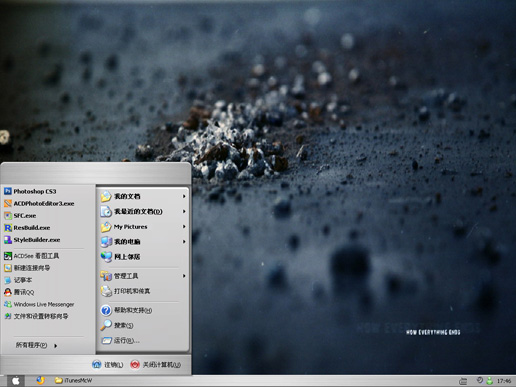Expand 我最近的文档 submenu arrow
Image resolution: width=516 pixels, height=387 pixels.
coord(184,211)
